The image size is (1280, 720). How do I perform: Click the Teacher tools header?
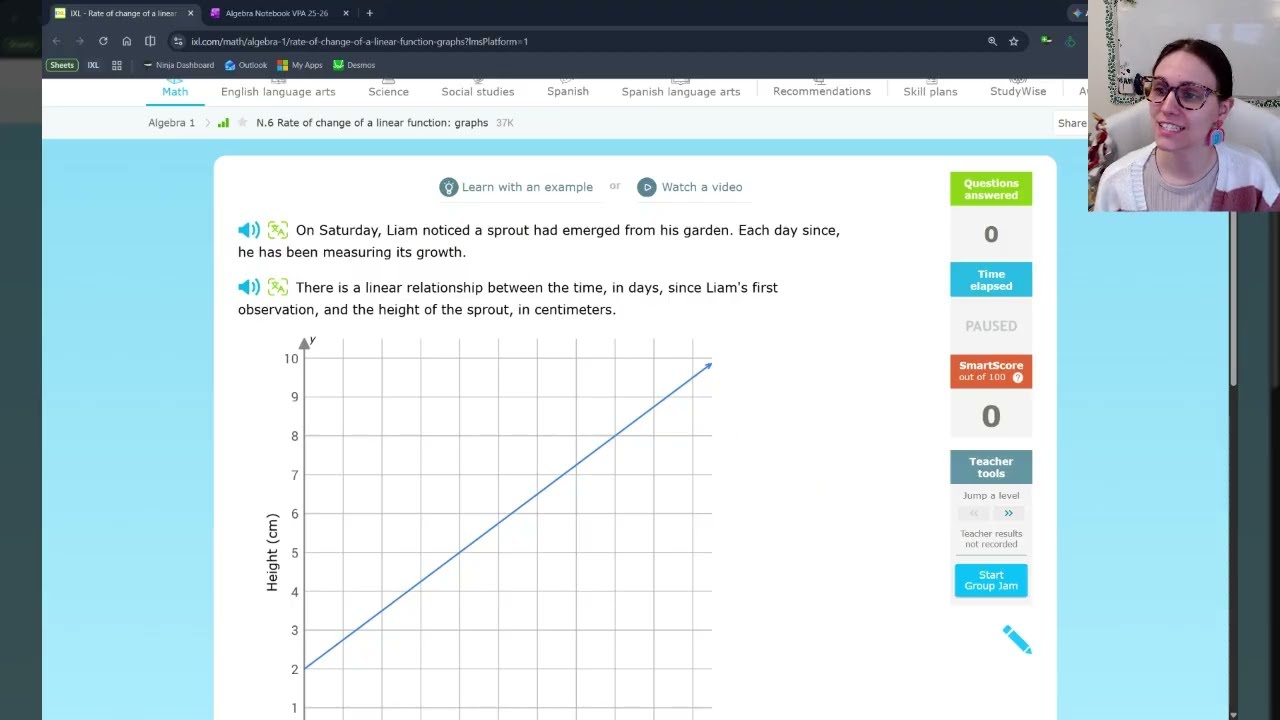[x=991, y=467]
